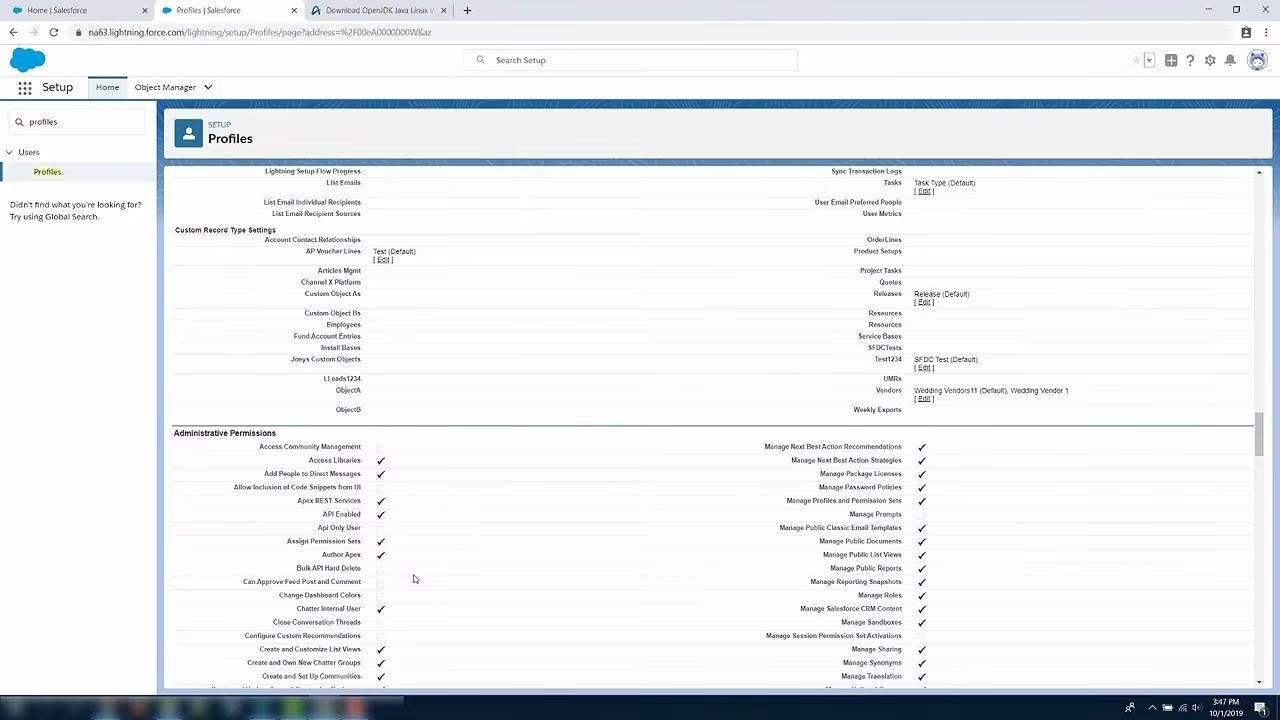Image resolution: width=1280 pixels, height=720 pixels.
Task: Close the Download OpenJDK tab
Action: tap(444, 10)
